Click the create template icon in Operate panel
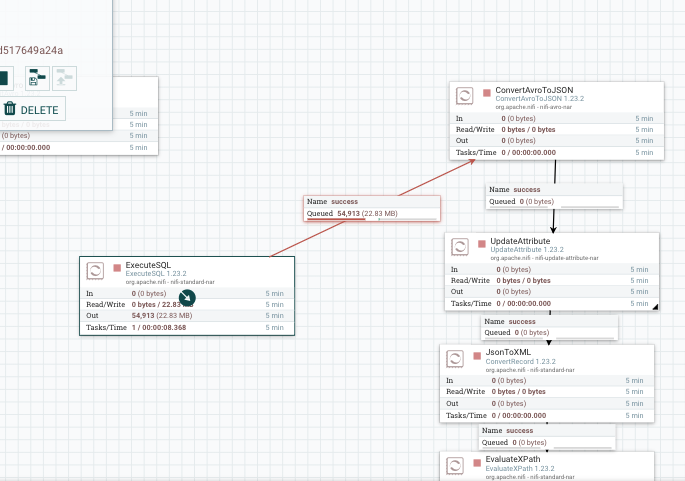Screen dimensions: 685x481 [38, 78]
